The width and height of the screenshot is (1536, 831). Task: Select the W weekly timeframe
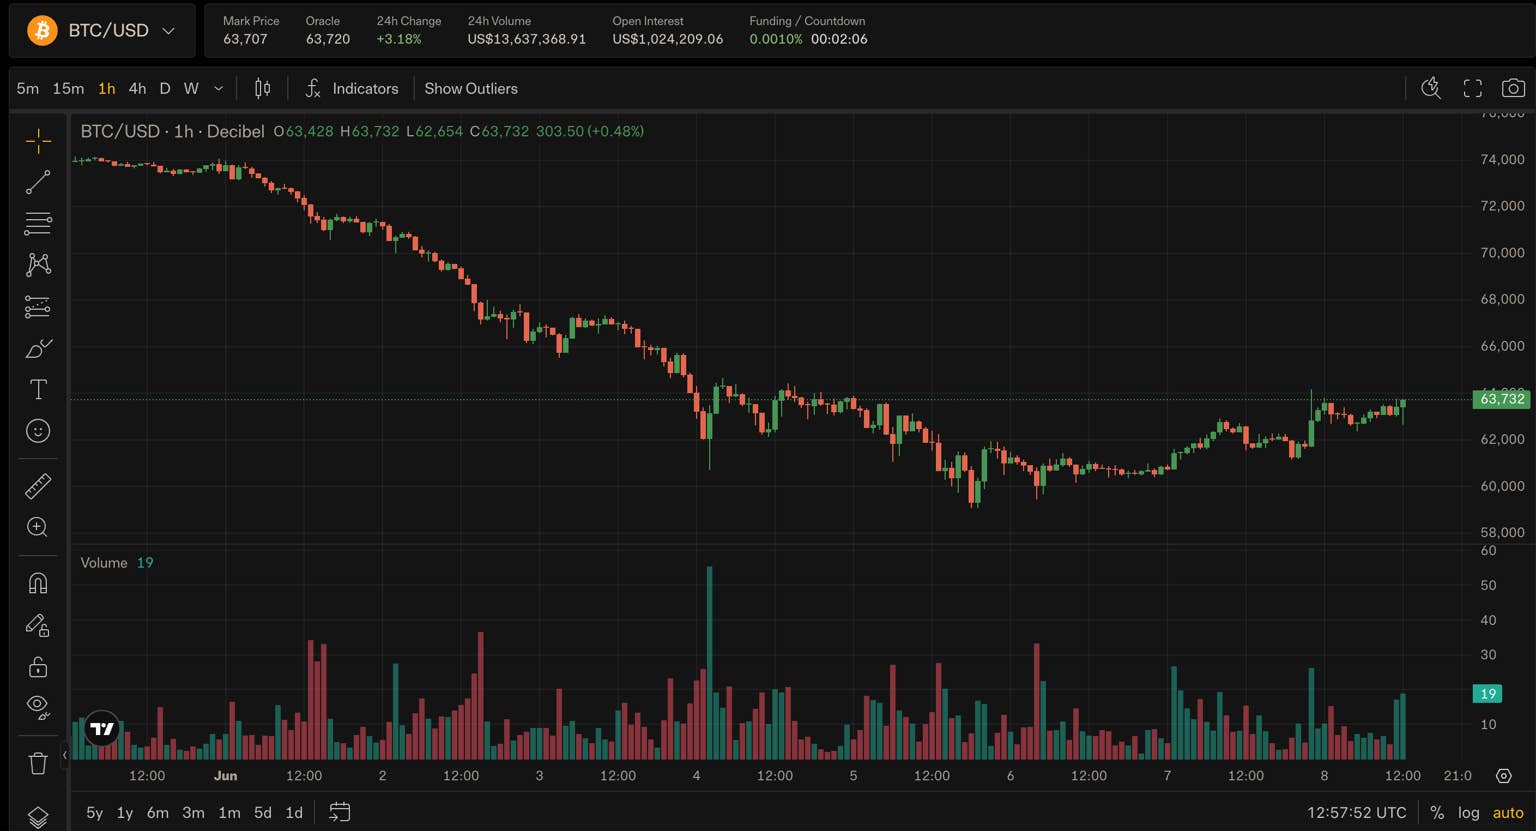[x=191, y=88]
